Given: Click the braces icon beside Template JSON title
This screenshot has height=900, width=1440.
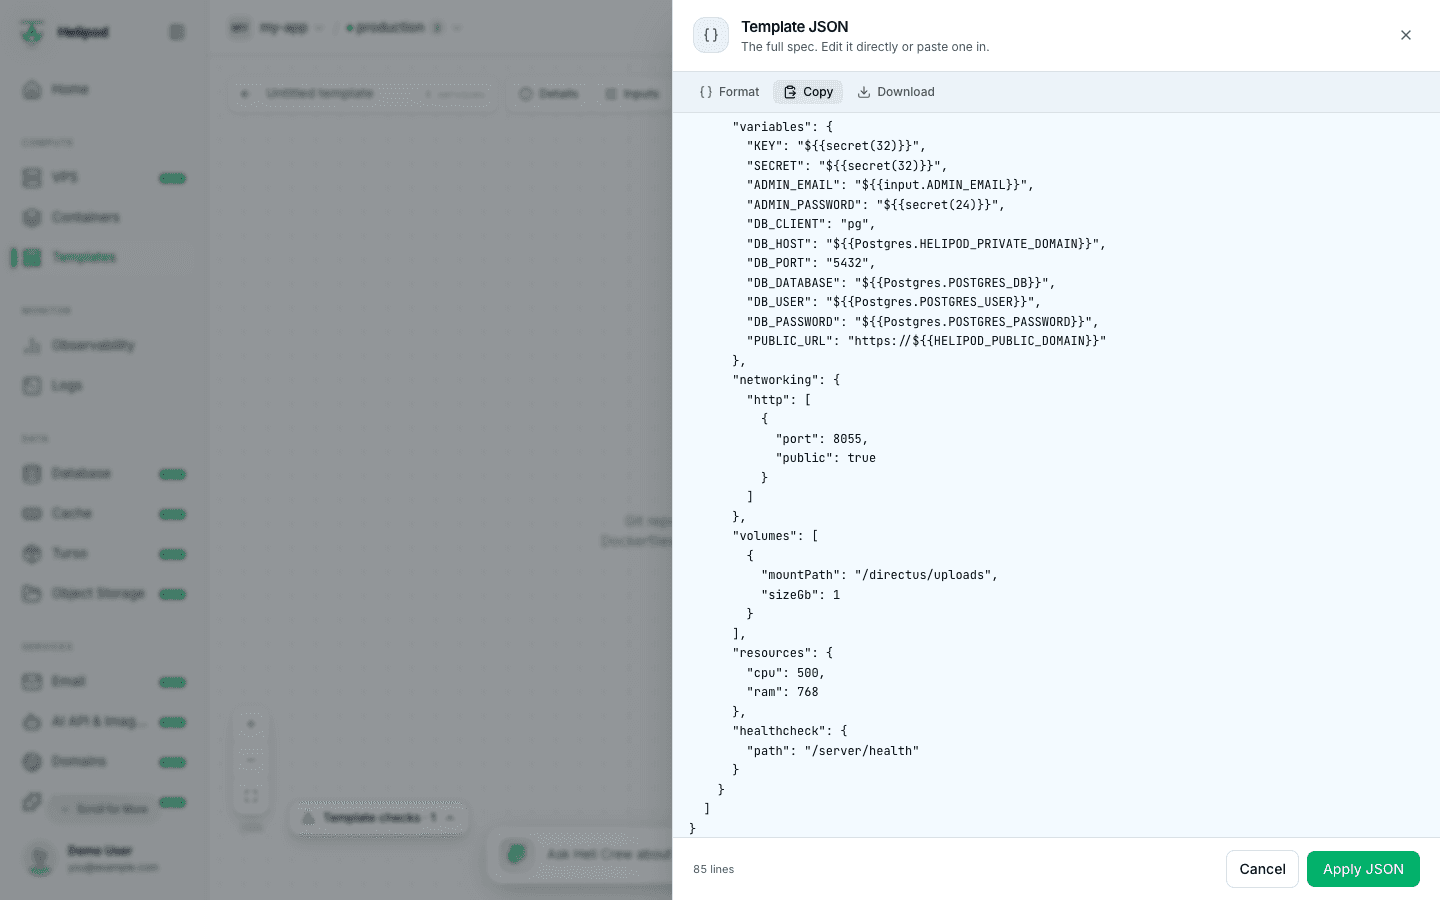Looking at the screenshot, I should pyautogui.click(x=711, y=35).
